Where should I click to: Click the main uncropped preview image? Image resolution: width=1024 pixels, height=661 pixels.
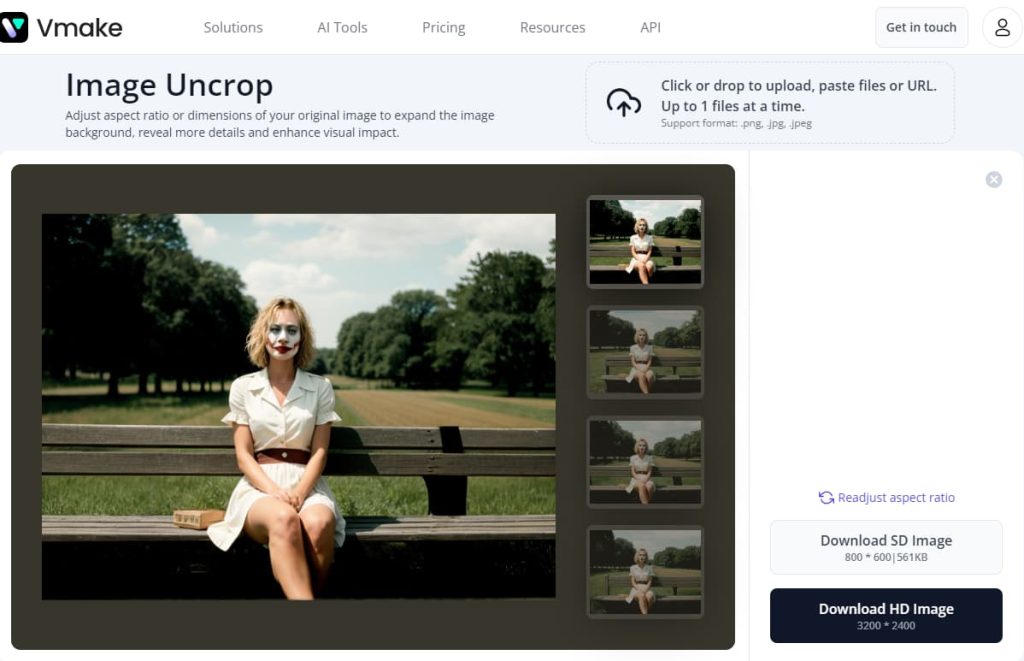[x=298, y=406]
